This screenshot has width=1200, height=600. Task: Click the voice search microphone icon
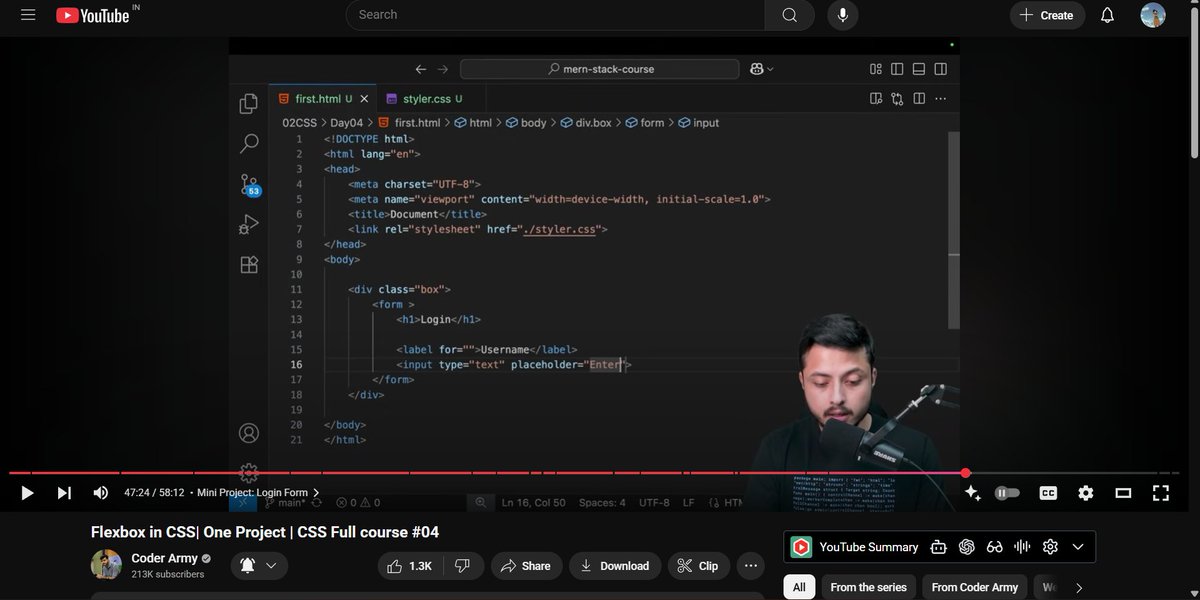click(842, 15)
